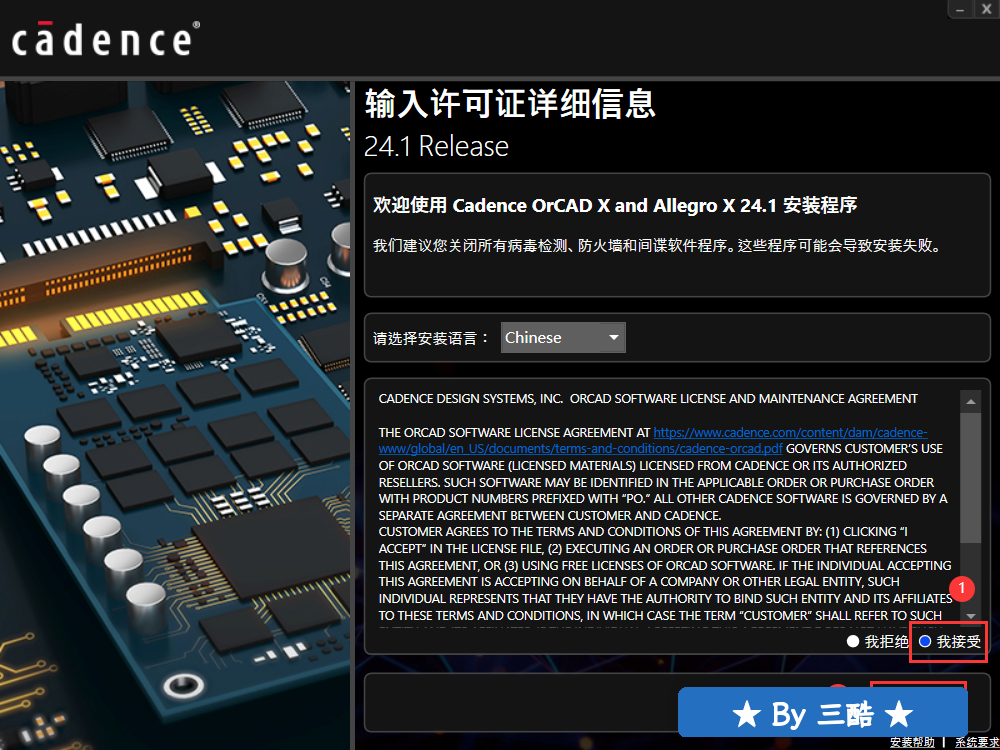This screenshot has height=750, width=1000.
Task: Click the 24.1 Release version text
Action: (x=436, y=146)
